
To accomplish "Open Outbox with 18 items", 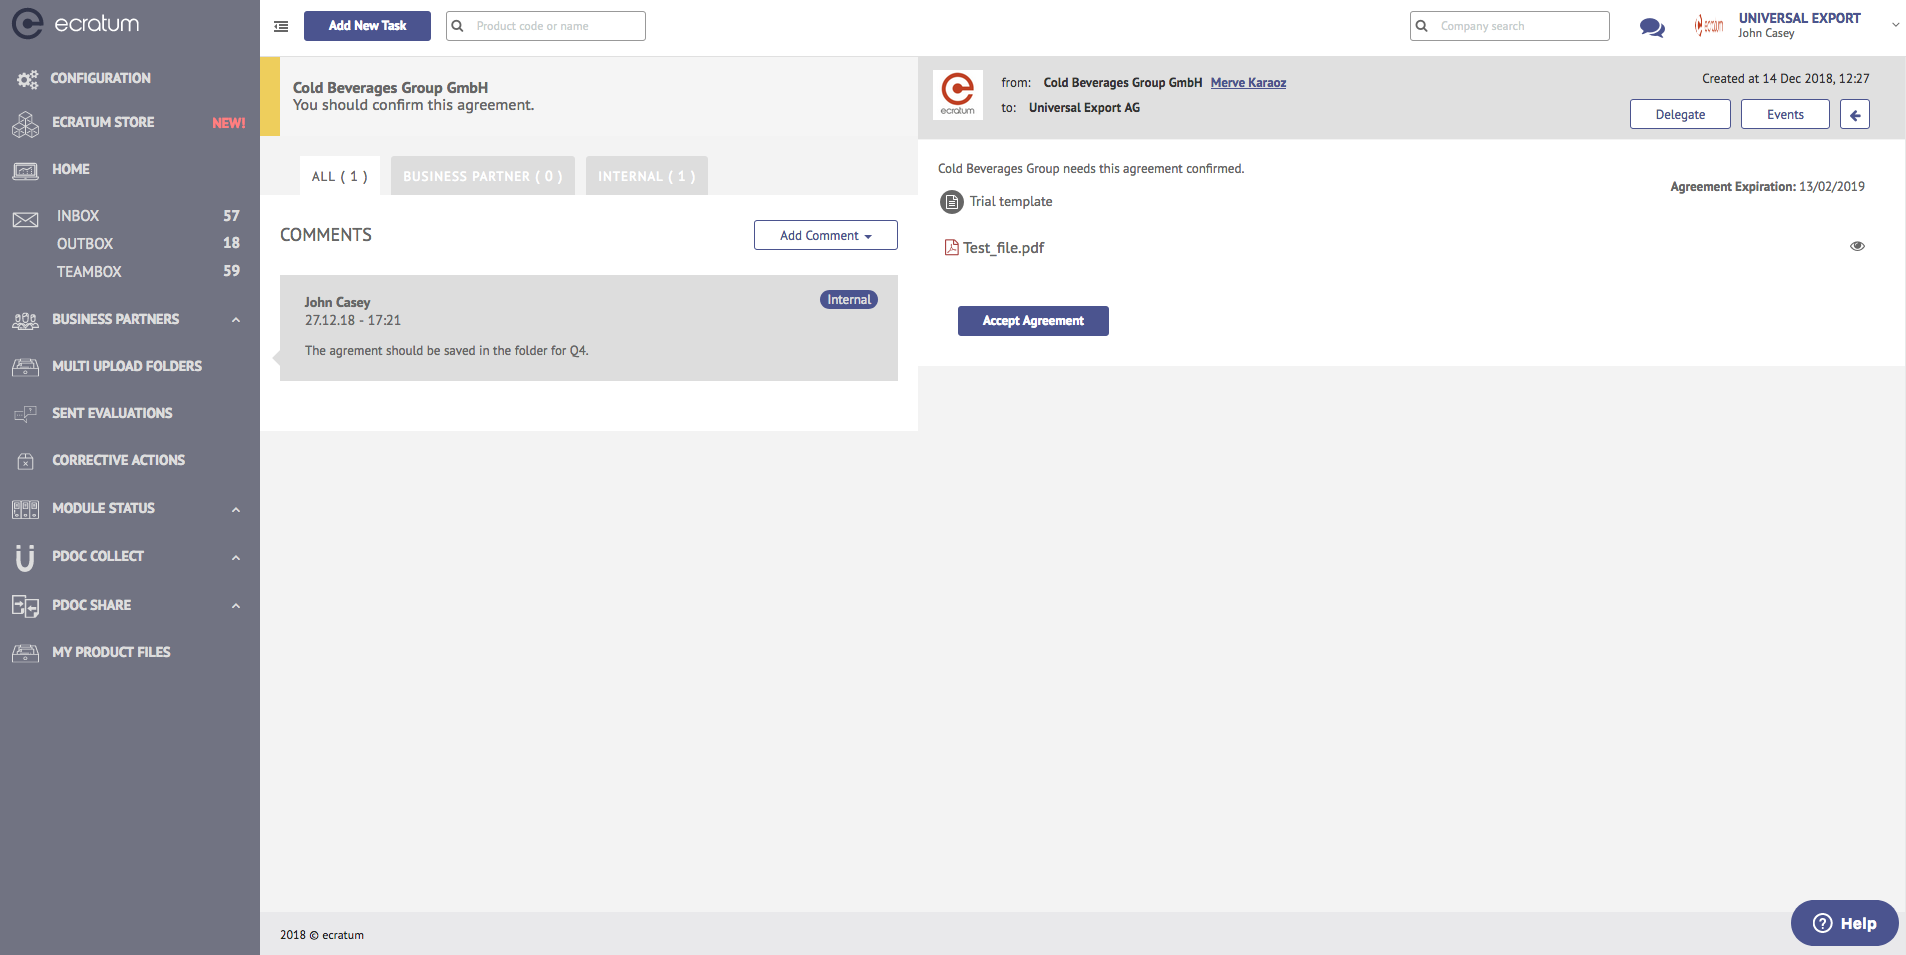I will [148, 244].
